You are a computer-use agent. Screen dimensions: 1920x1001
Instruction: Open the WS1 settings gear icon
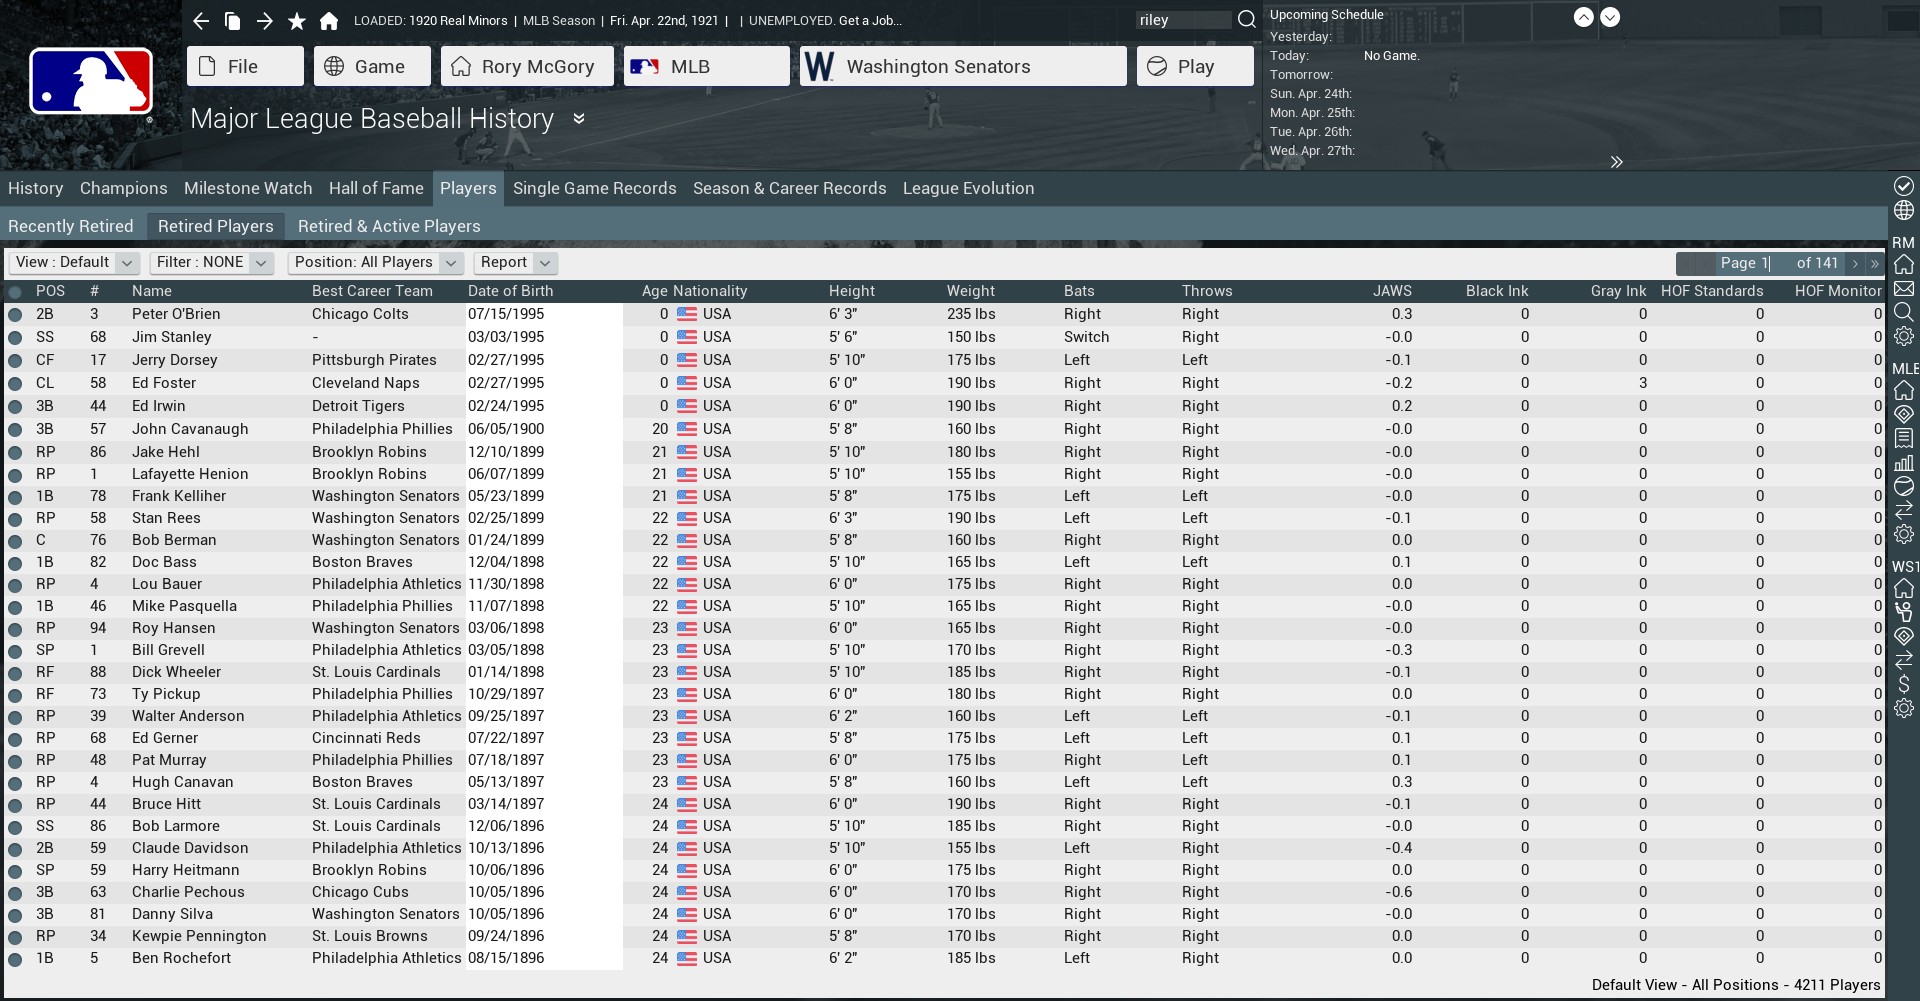1904,709
